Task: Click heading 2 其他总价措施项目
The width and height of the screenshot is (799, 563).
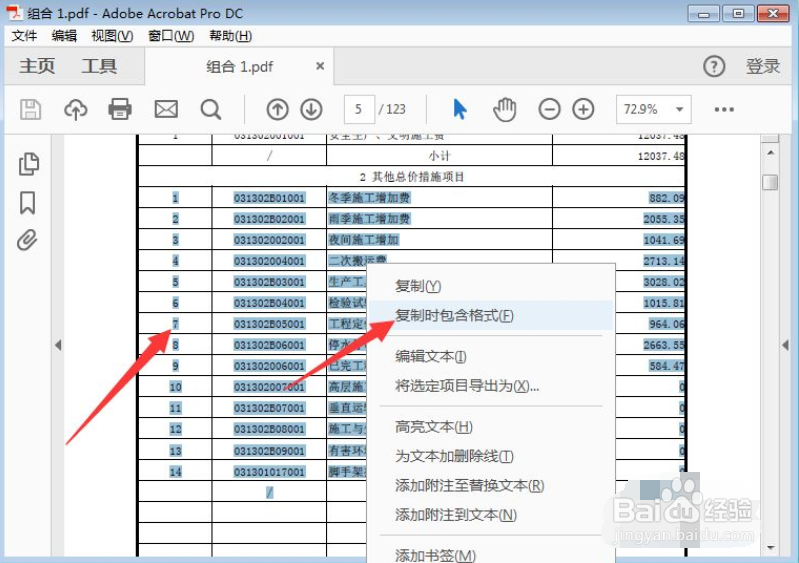Action: (412, 177)
